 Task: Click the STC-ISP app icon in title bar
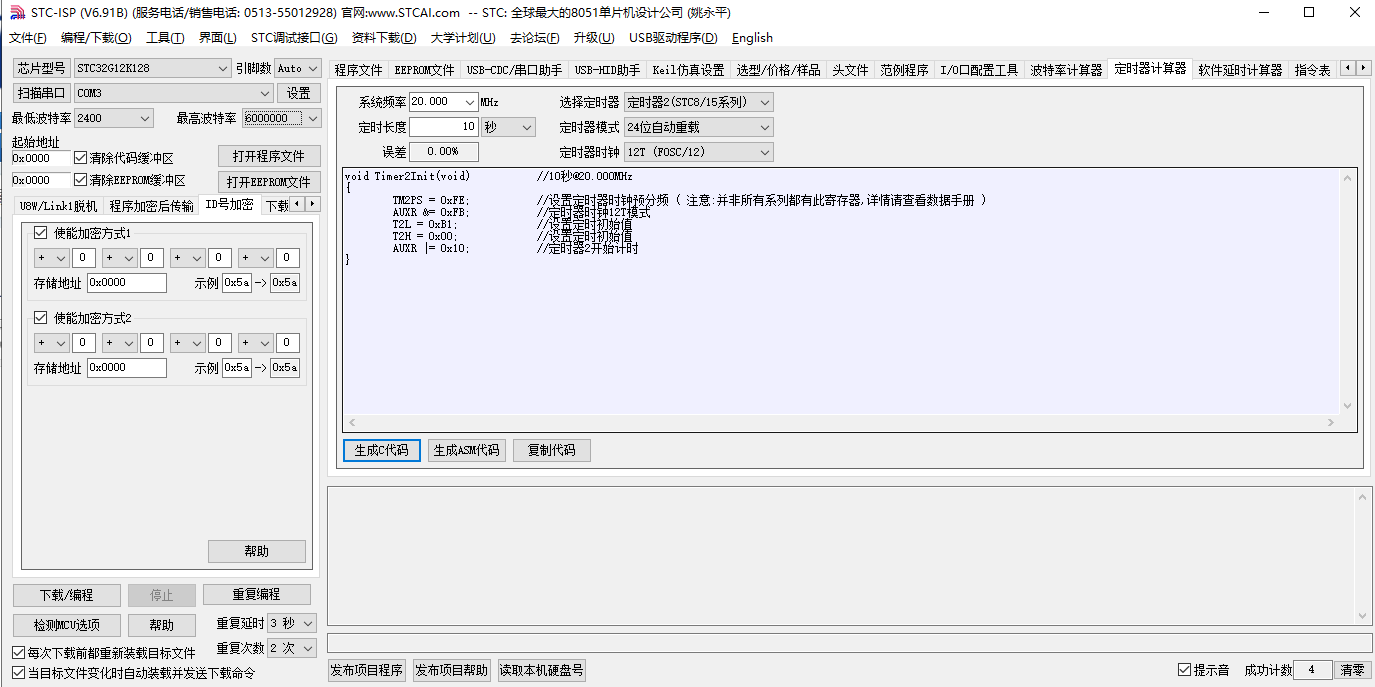15,12
